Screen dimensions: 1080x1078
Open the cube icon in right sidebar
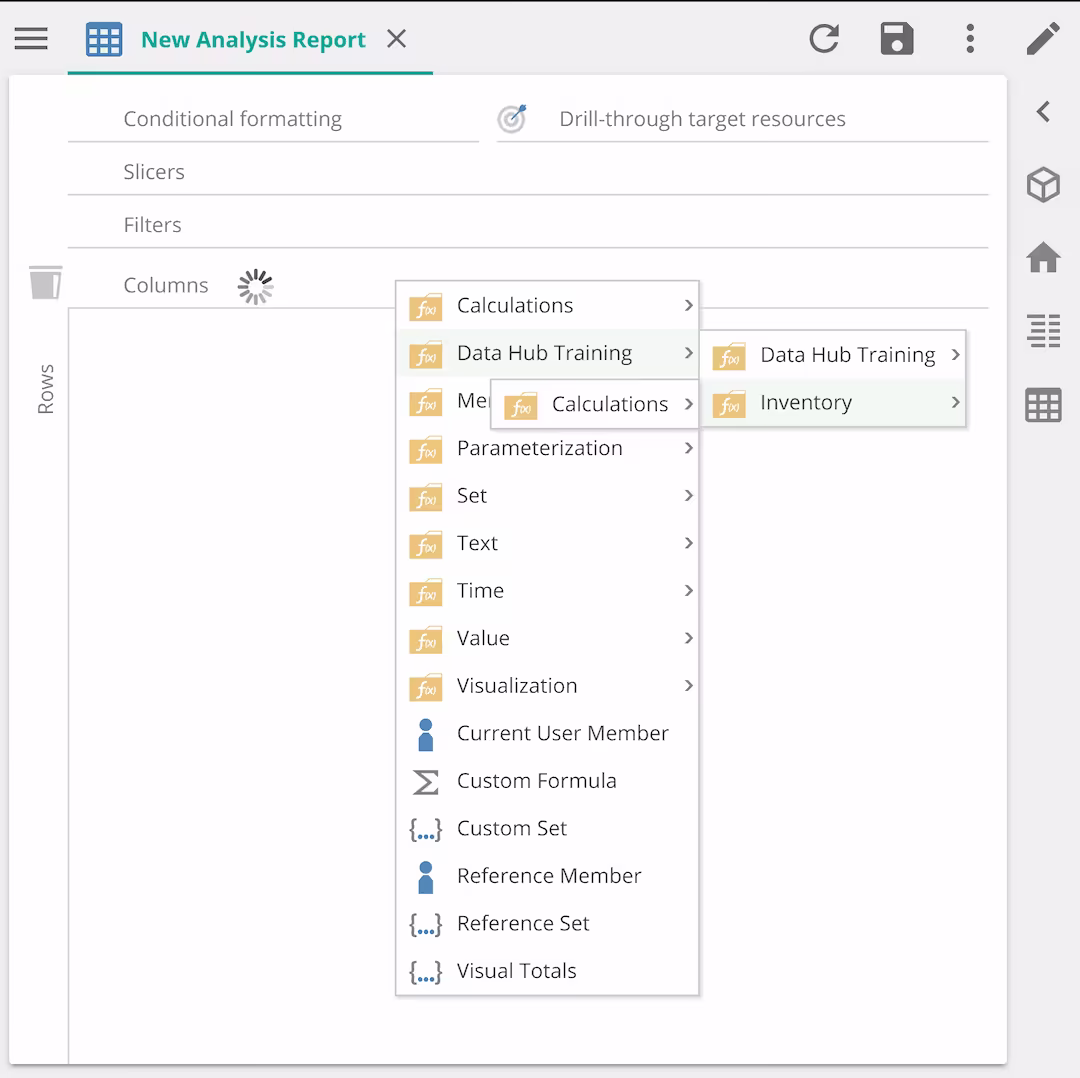coord(1043,185)
